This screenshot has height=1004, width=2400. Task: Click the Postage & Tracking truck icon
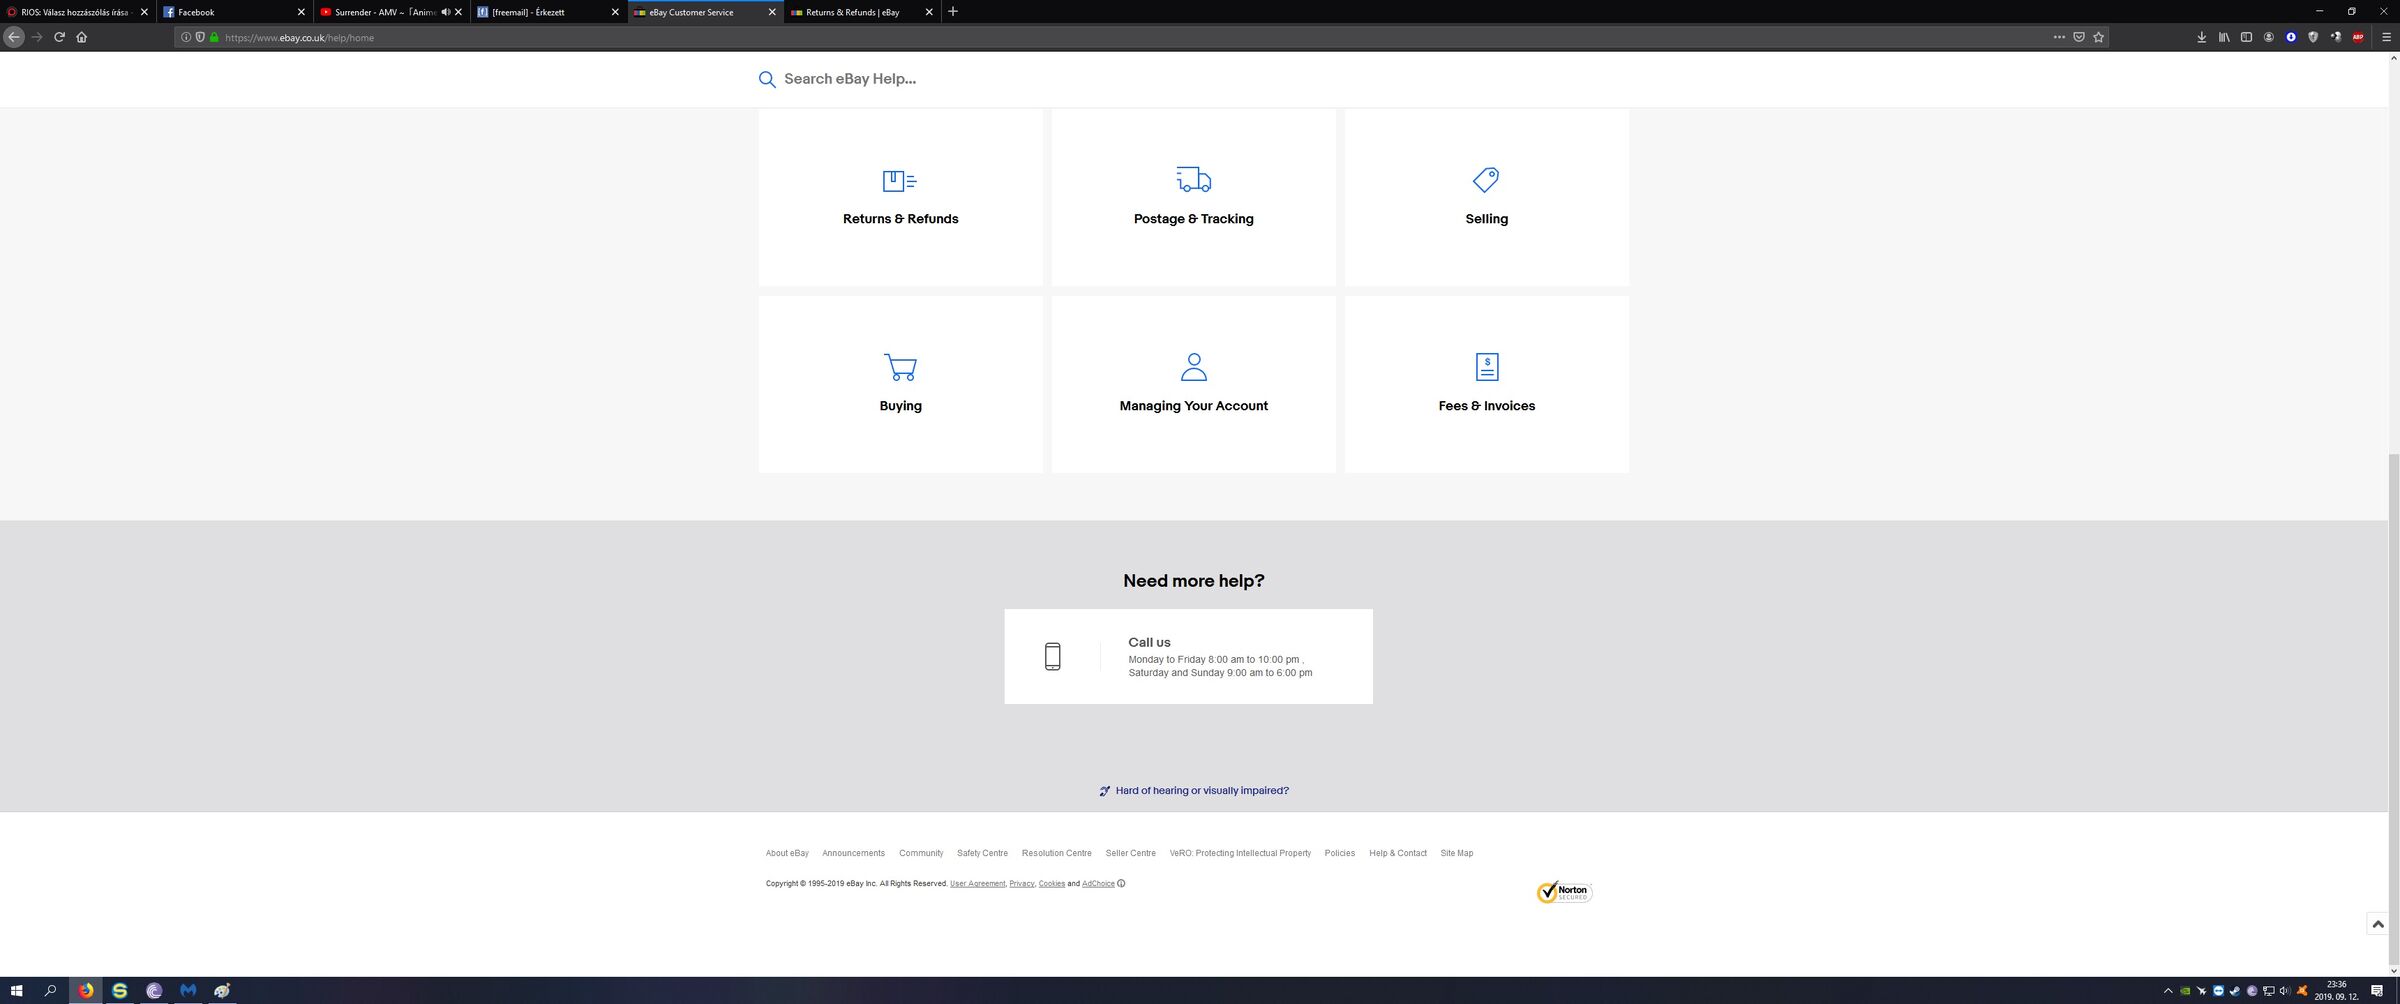1194,179
